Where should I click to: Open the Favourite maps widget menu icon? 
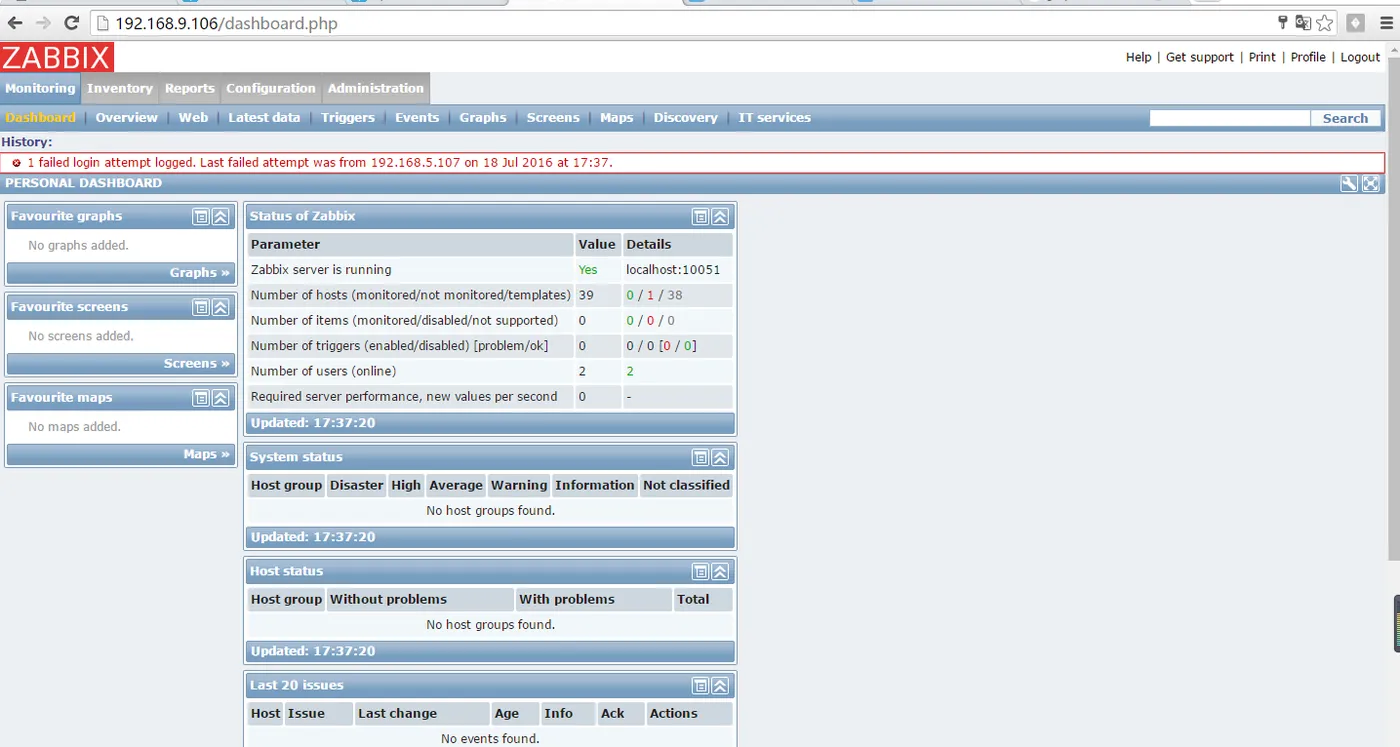(x=201, y=398)
